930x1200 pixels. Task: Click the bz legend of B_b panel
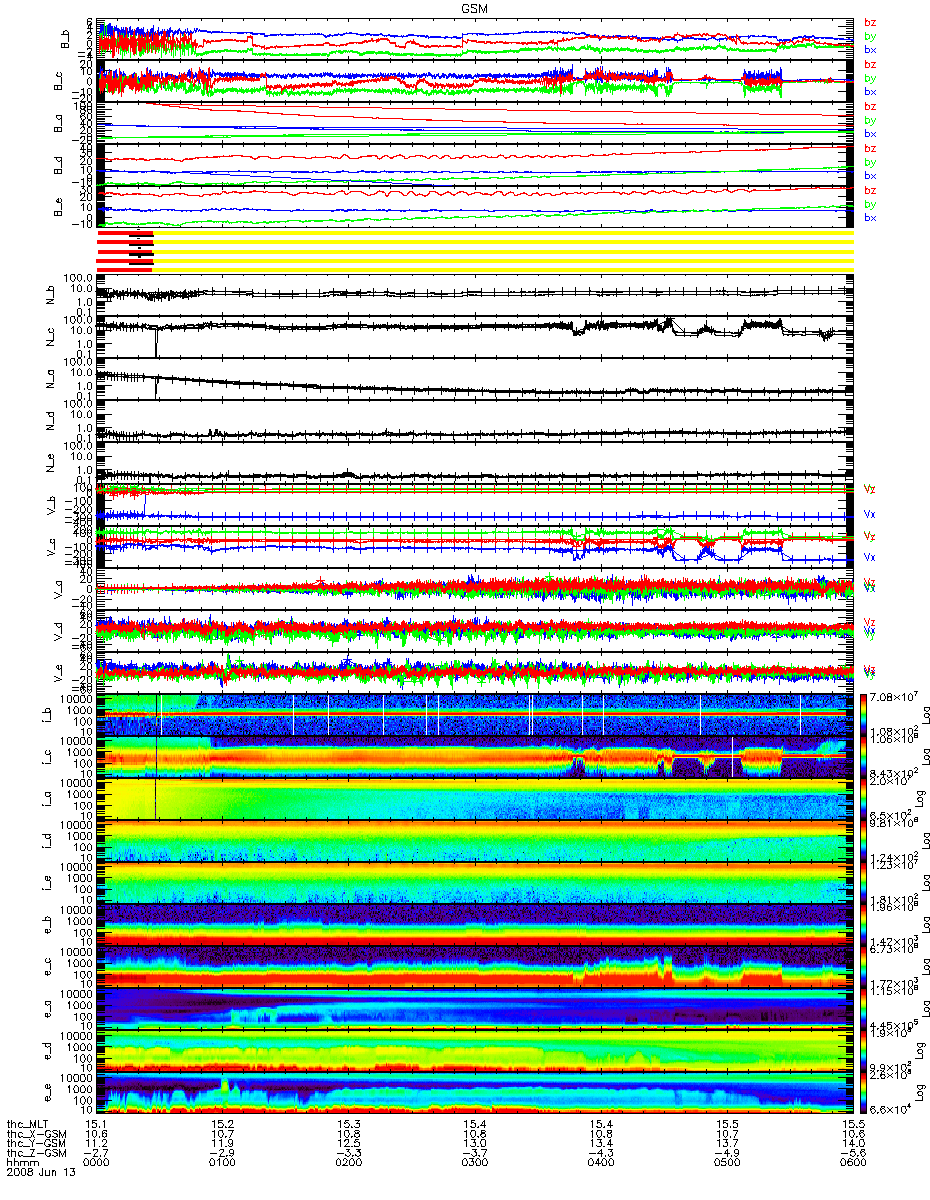[870, 21]
